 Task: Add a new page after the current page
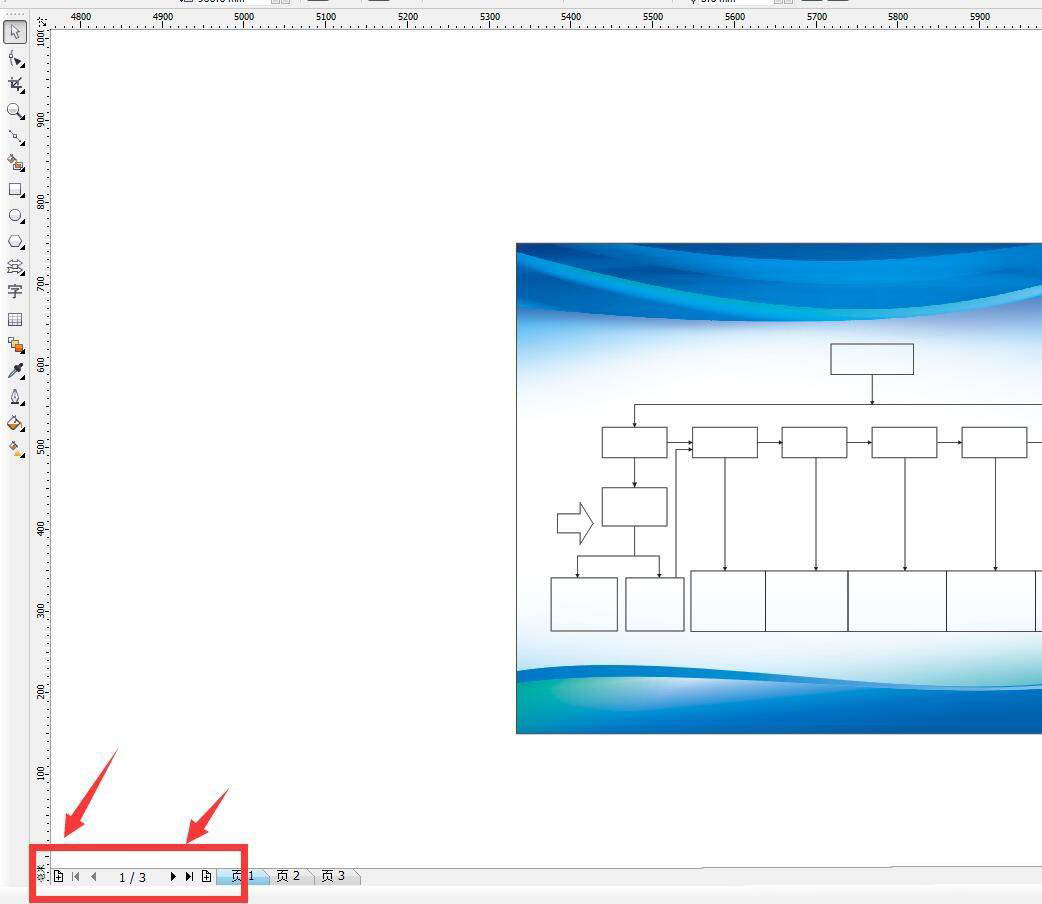[206, 877]
